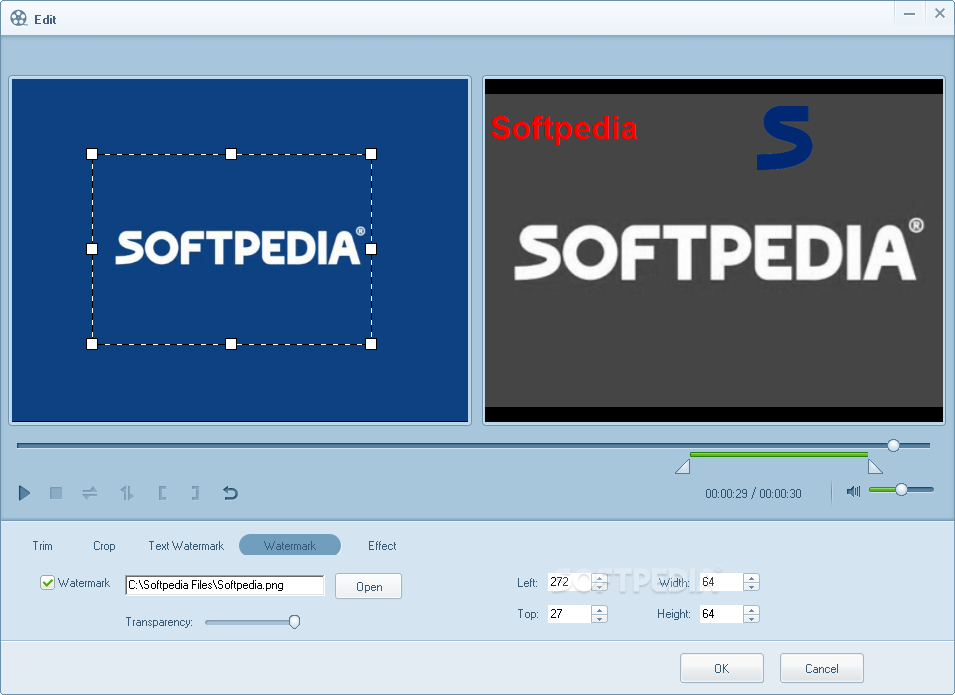This screenshot has height=695, width=955.
Task: Click bottom-left handle of selection box
Action: (x=92, y=344)
